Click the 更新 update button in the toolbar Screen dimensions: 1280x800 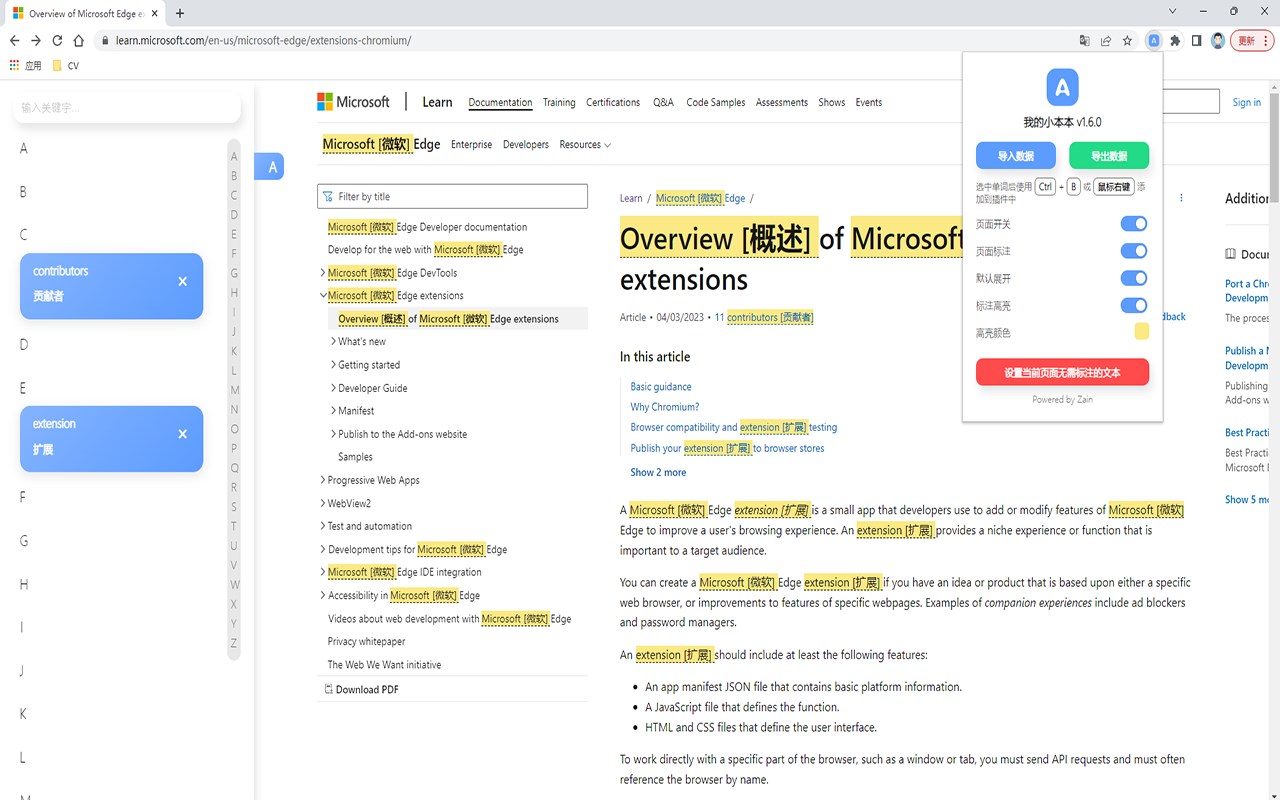pyautogui.click(x=1251, y=41)
